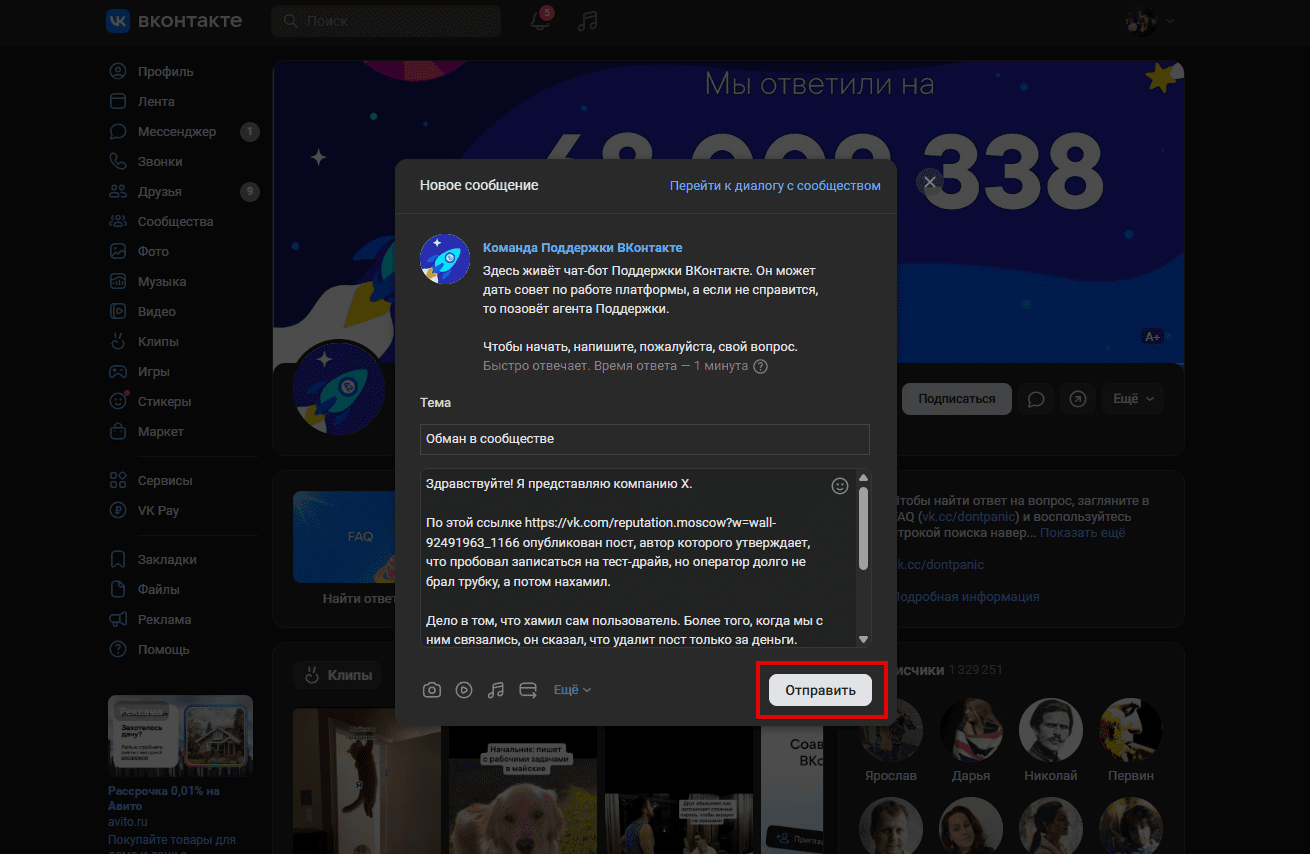Click the Файлы document icon
The height and width of the screenshot is (854, 1310).
click(x=118, y=589)
